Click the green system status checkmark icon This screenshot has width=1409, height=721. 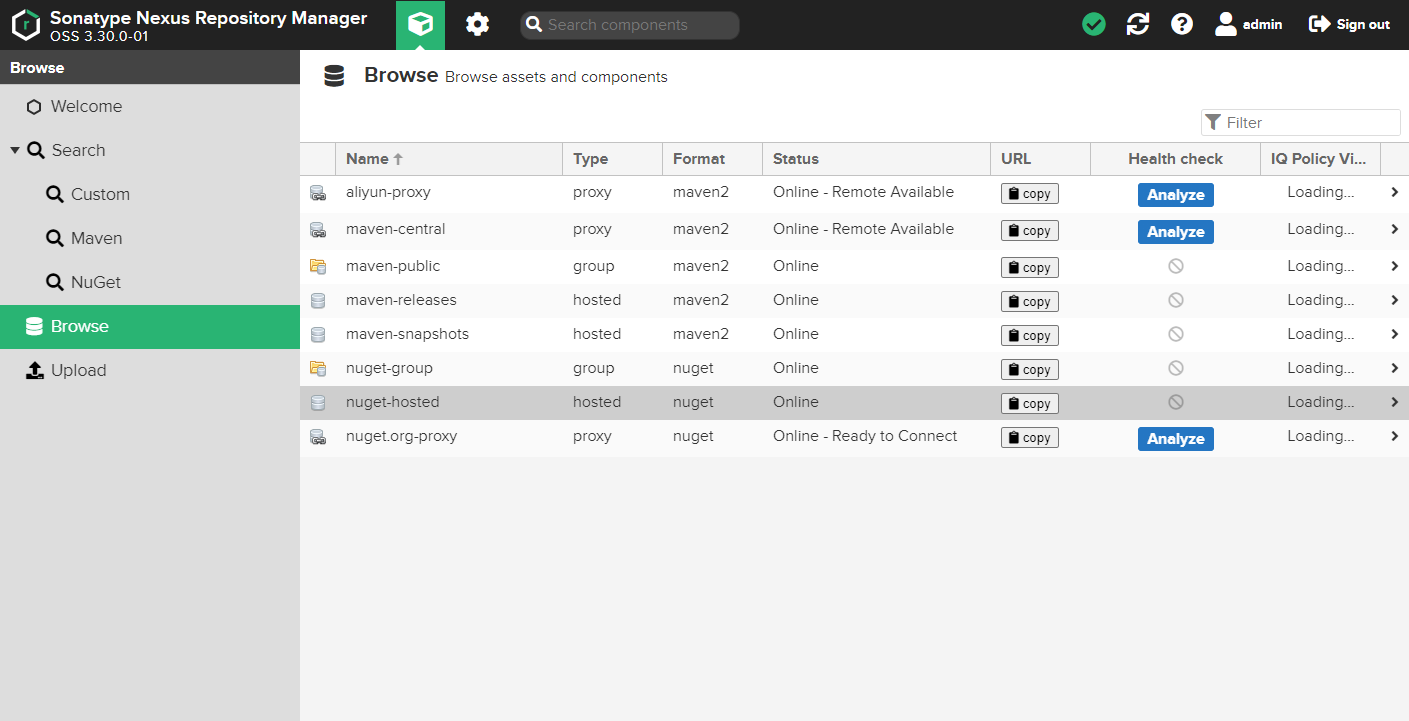(x=1093, y=24)
